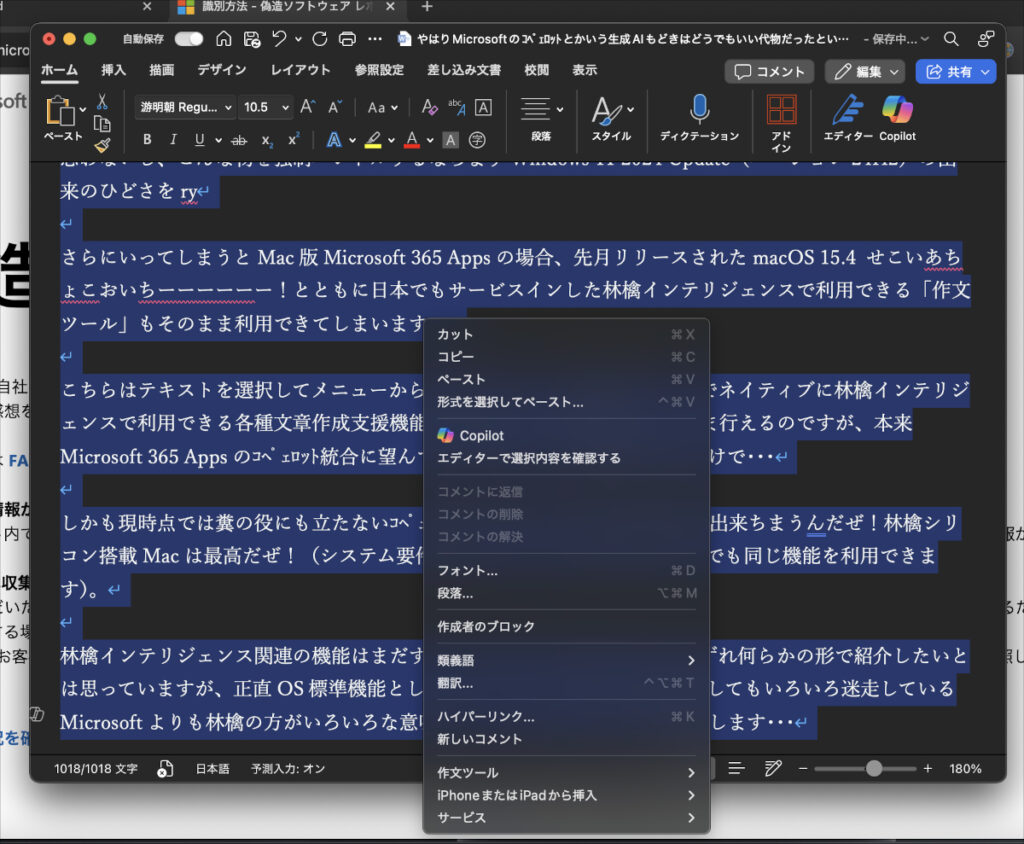Click the Cut scissors icon

(x=103, y=101)
